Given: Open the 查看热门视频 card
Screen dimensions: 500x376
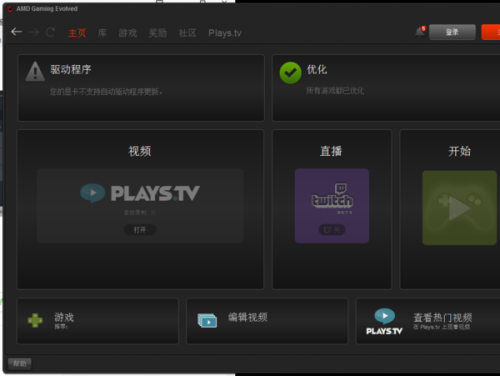Looking at the screenshot, I should [428, 321].
